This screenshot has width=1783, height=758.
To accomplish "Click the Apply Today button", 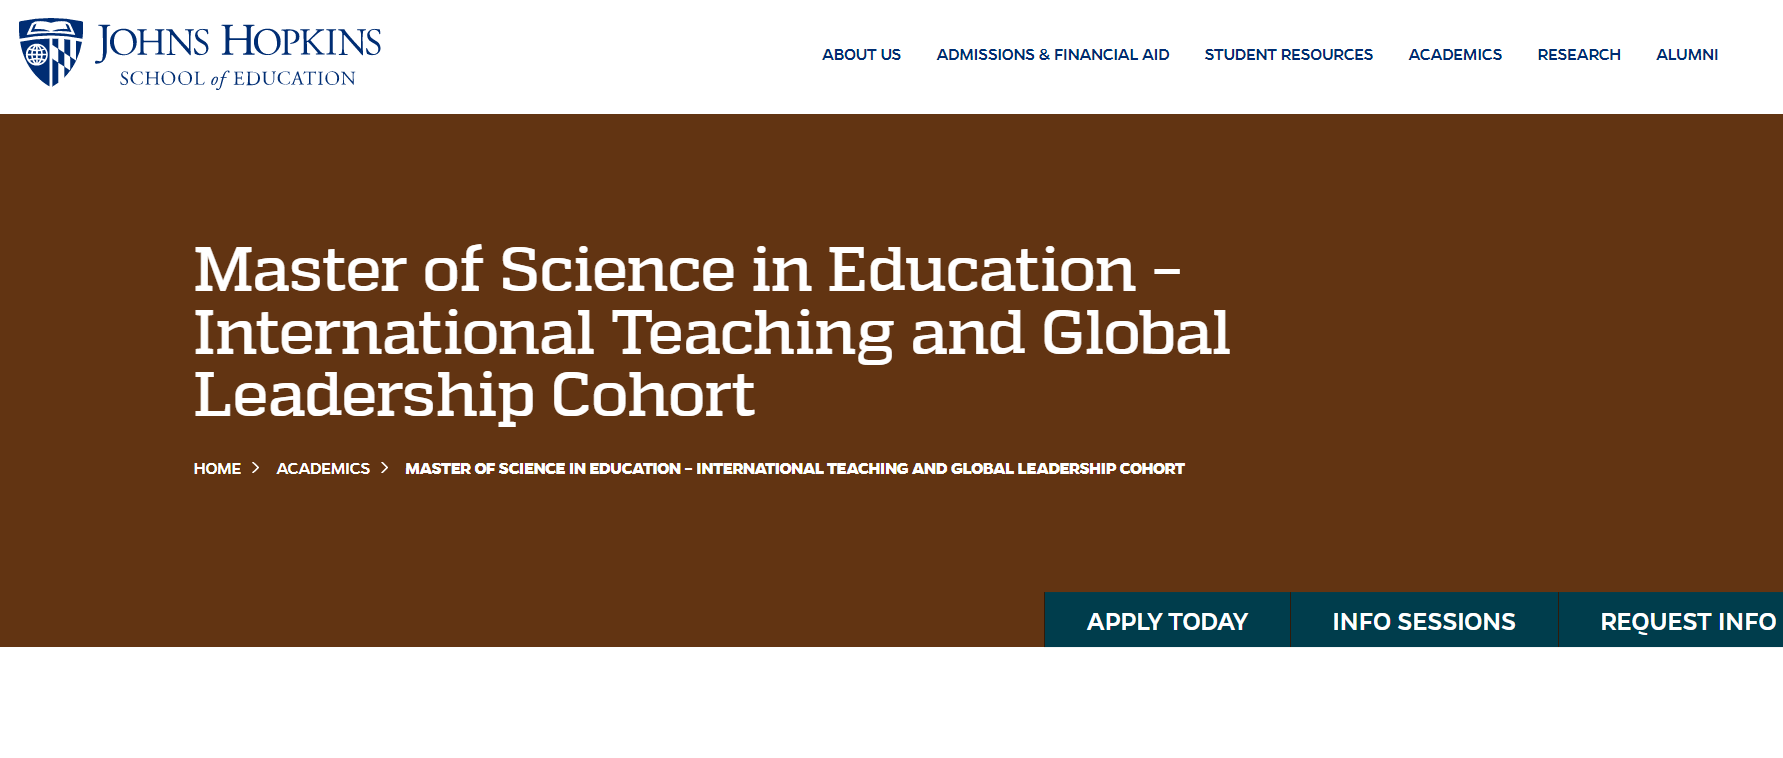I will 1167,620.
